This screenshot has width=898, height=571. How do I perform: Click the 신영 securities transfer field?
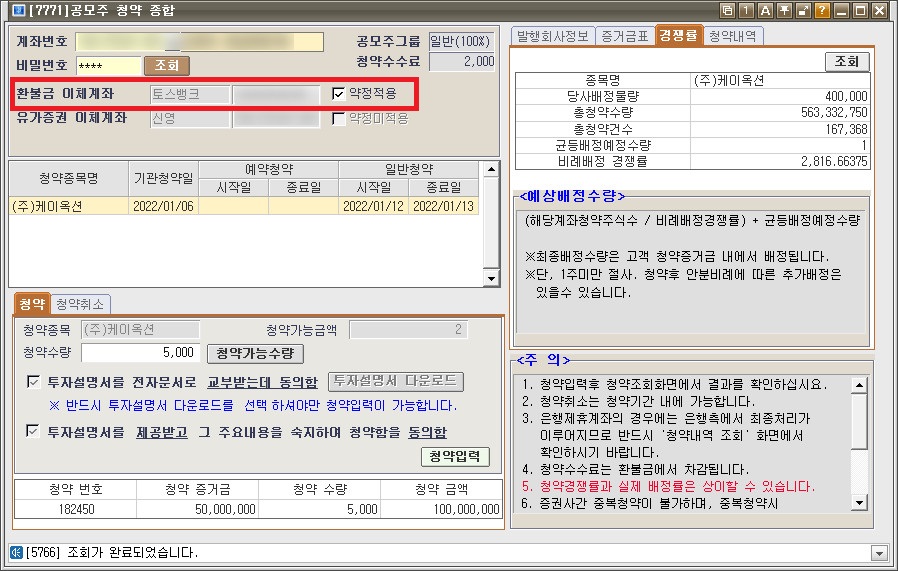point(190,119)
